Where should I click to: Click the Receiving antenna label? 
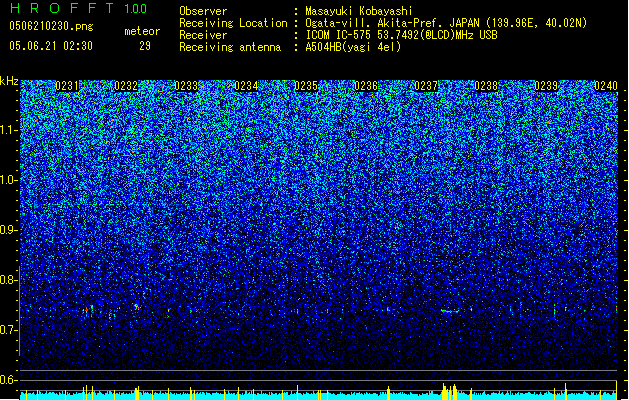coord(230,47)
